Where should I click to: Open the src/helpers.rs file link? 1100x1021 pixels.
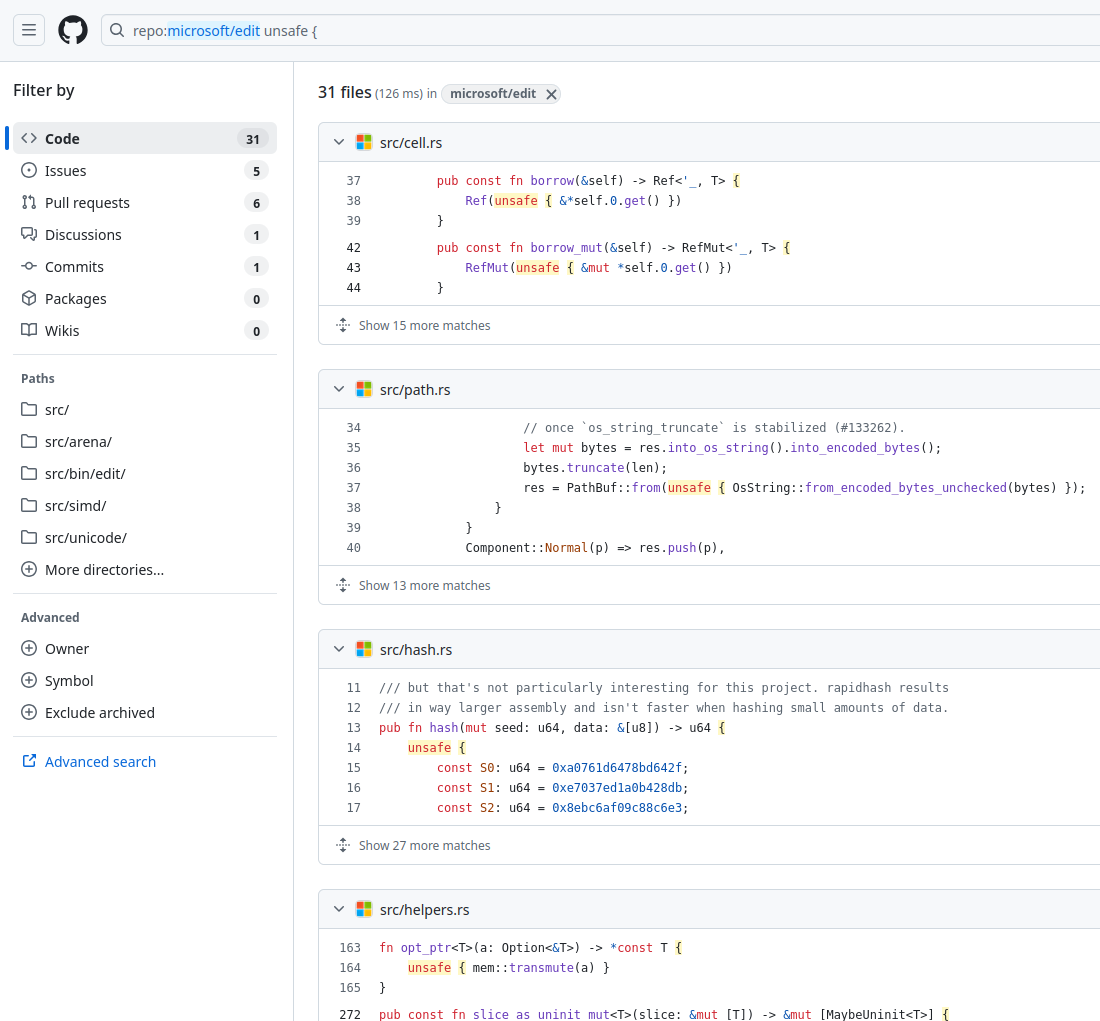tap(424, 909)
